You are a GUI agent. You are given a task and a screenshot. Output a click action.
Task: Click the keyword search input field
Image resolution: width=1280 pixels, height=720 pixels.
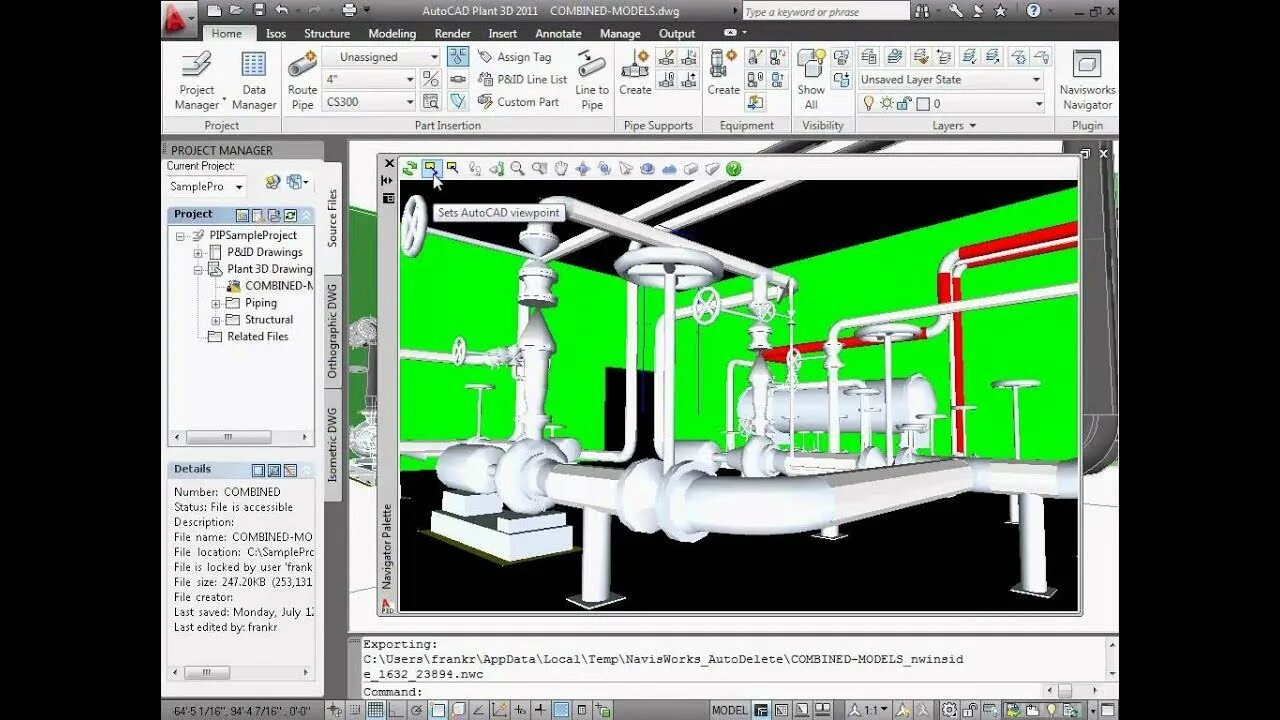(x=826, y=11)
